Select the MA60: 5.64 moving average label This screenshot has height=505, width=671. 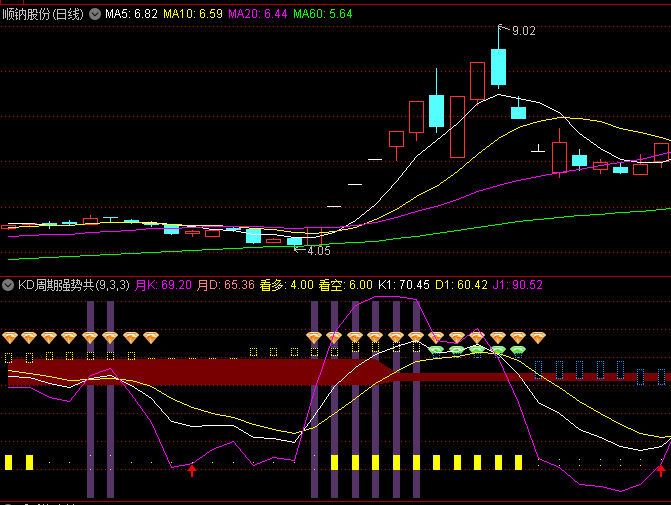(x=323, y=14)
